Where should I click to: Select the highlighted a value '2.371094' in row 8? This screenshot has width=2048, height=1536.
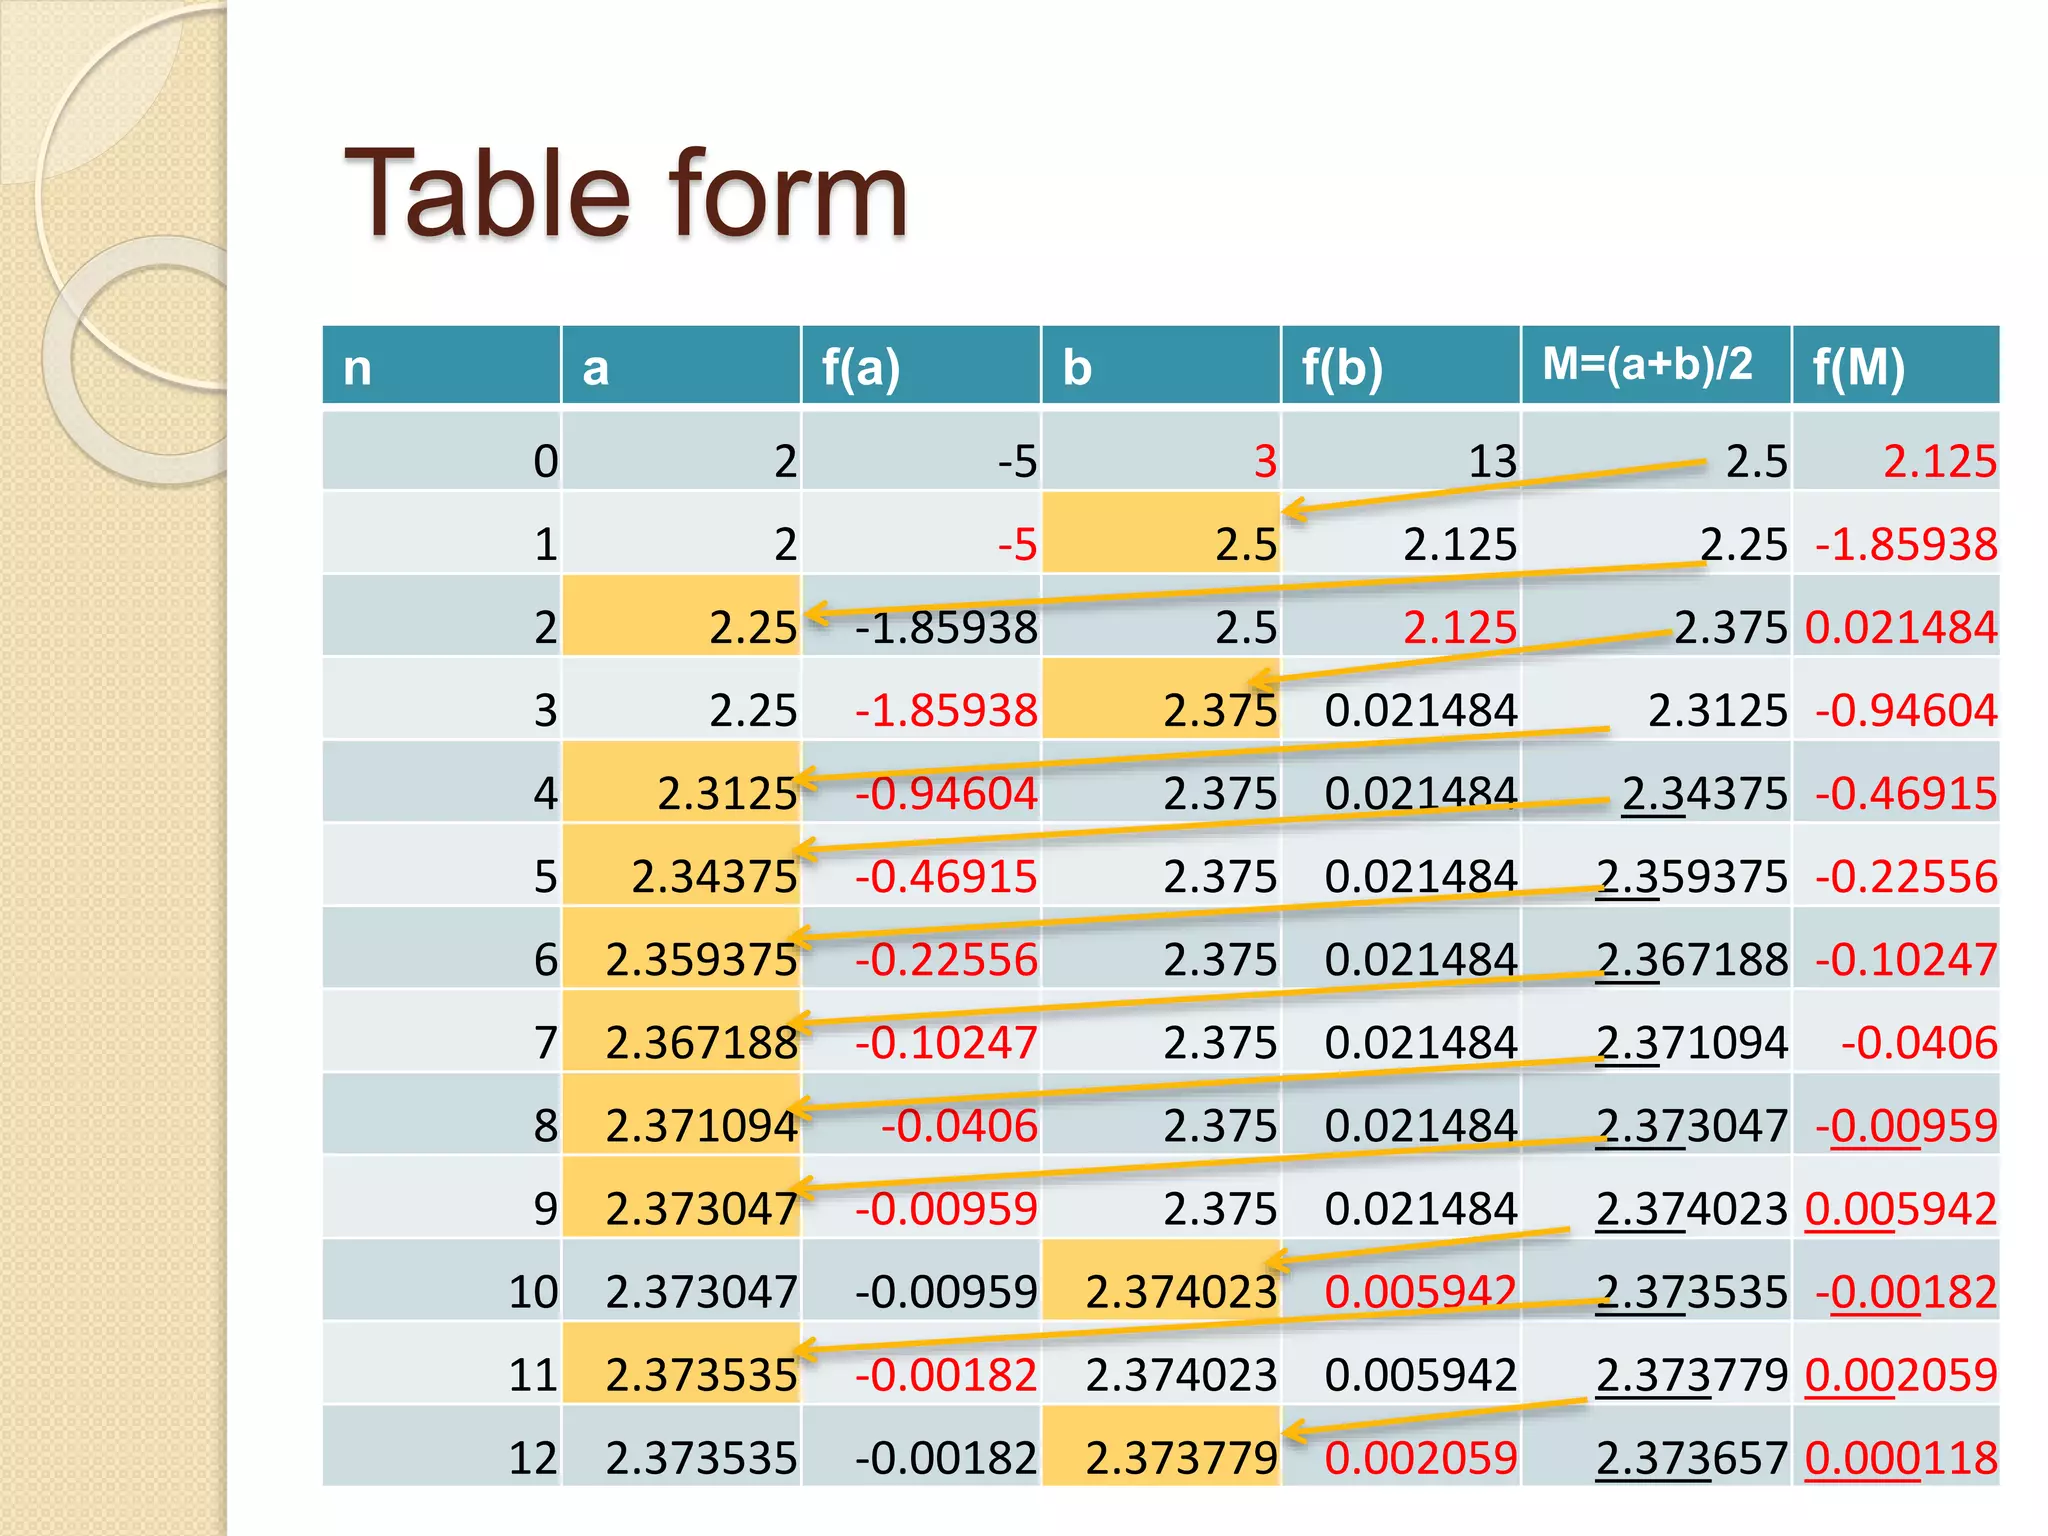(701, 1125)
